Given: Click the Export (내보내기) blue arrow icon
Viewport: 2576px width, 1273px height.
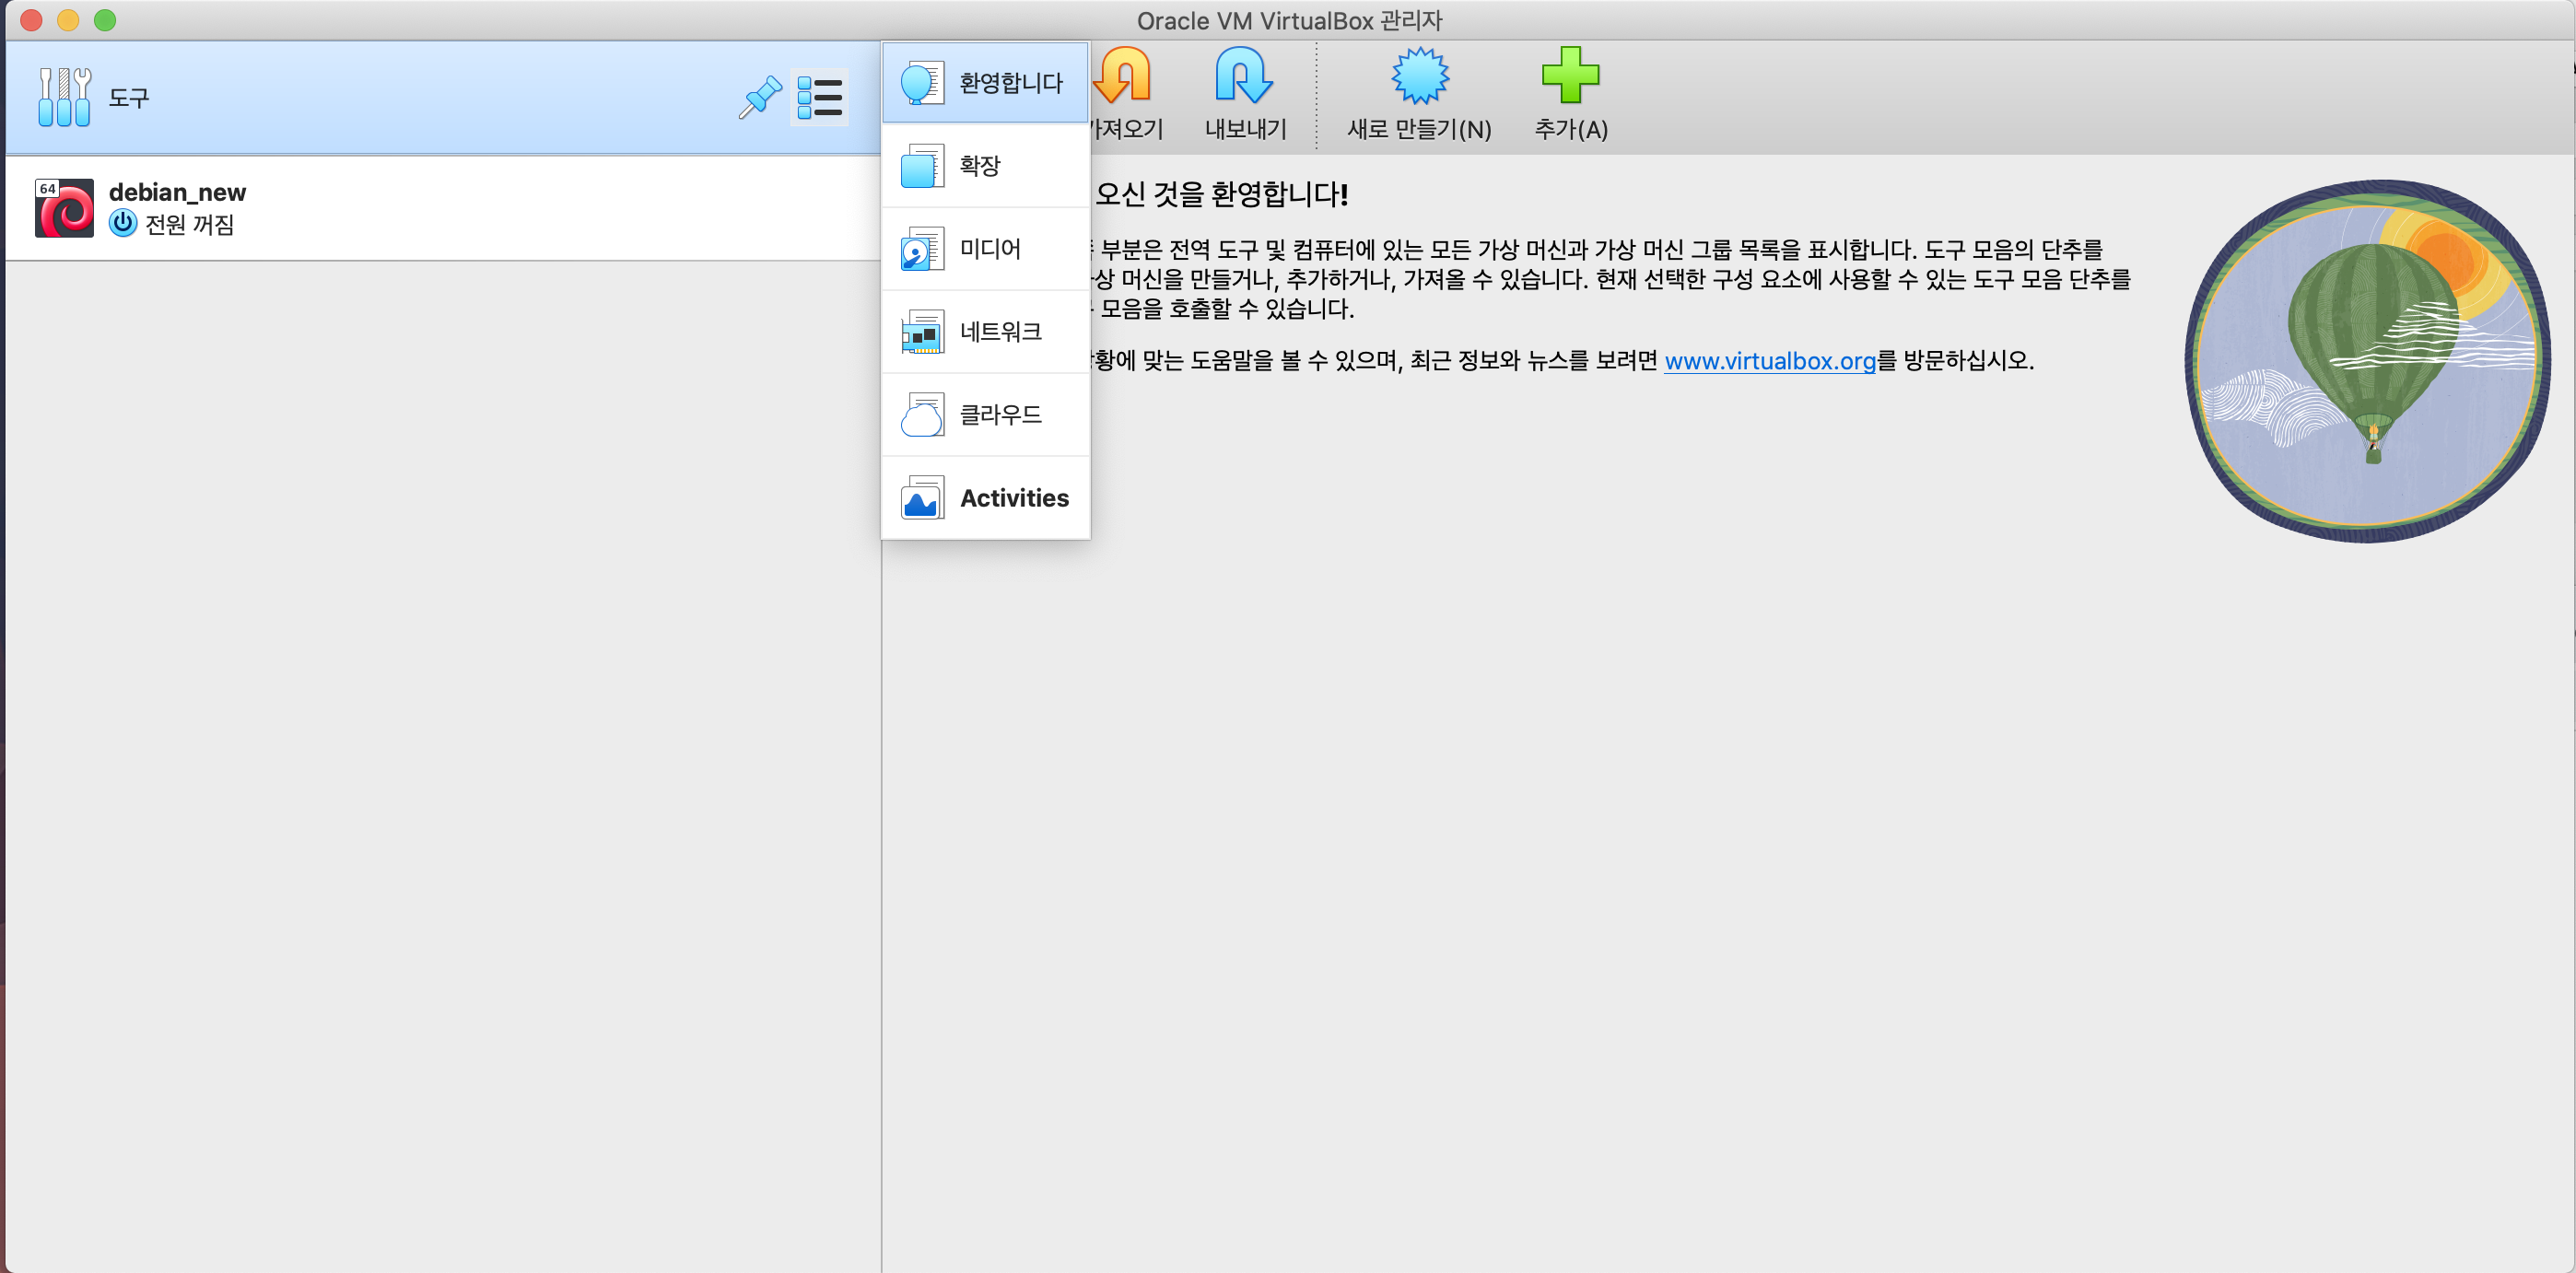Looking at the screenshot, I should [x=1244, y=75].
